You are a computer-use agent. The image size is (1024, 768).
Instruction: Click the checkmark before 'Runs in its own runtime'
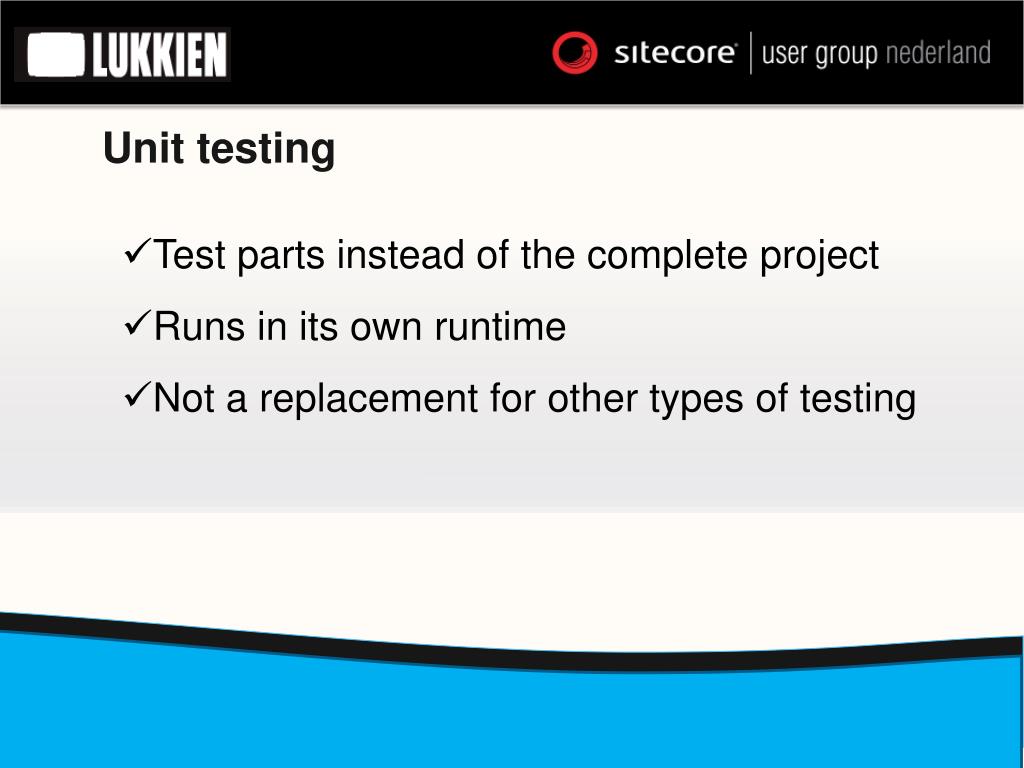click(137, 323)
